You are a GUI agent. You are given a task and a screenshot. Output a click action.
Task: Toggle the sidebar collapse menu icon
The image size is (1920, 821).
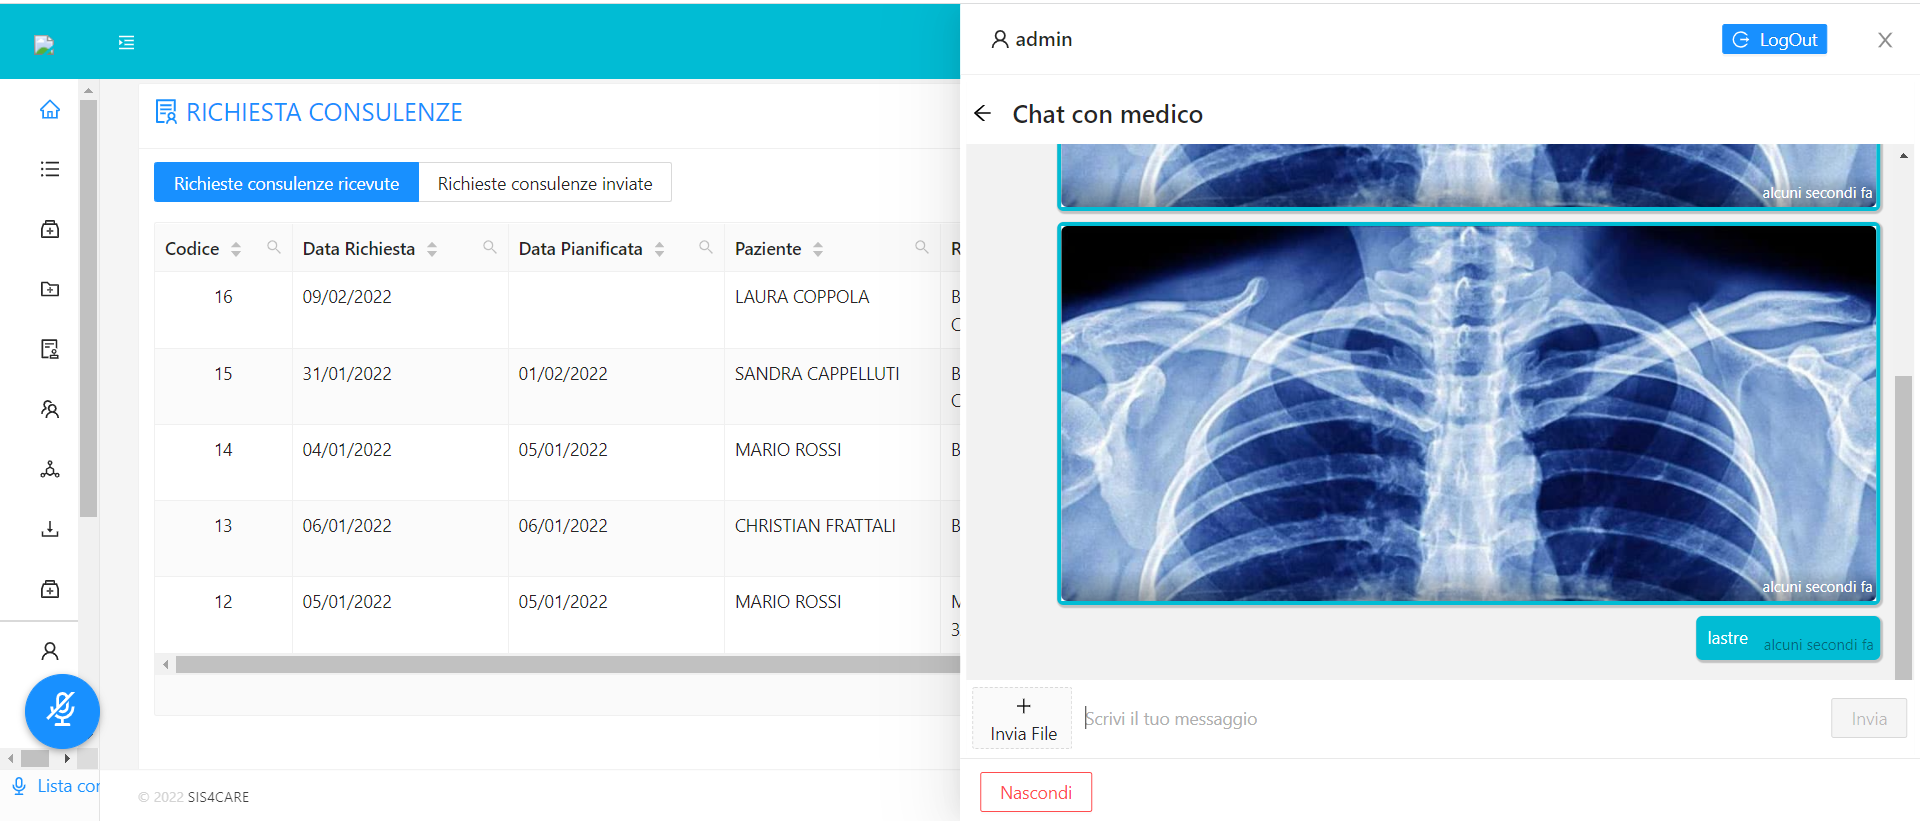coord(126,42)
